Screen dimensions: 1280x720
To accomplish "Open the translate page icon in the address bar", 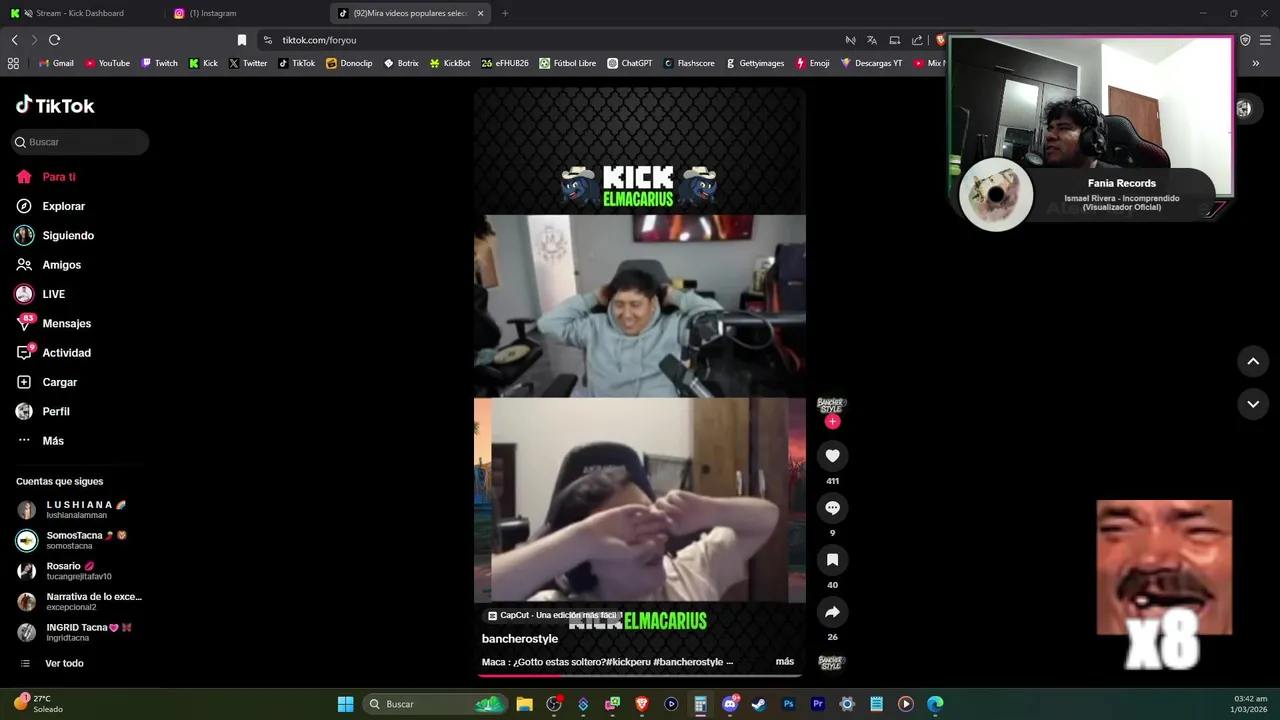I will point(872,40).
